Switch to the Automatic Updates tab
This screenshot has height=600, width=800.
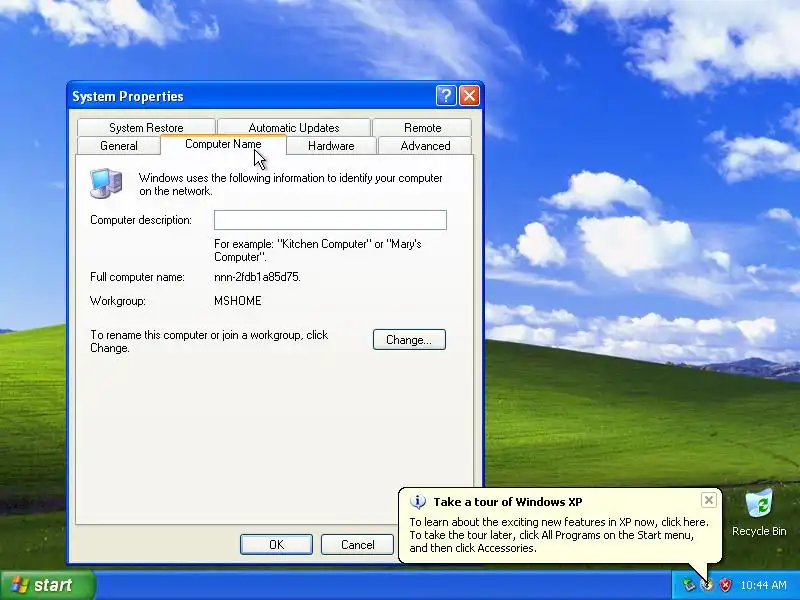(x=294, y=128)
